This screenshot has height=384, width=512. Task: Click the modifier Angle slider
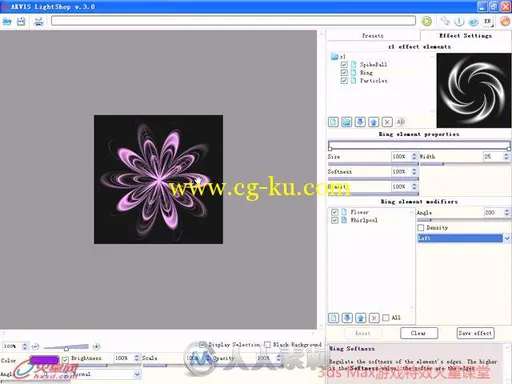click(463, 220)
